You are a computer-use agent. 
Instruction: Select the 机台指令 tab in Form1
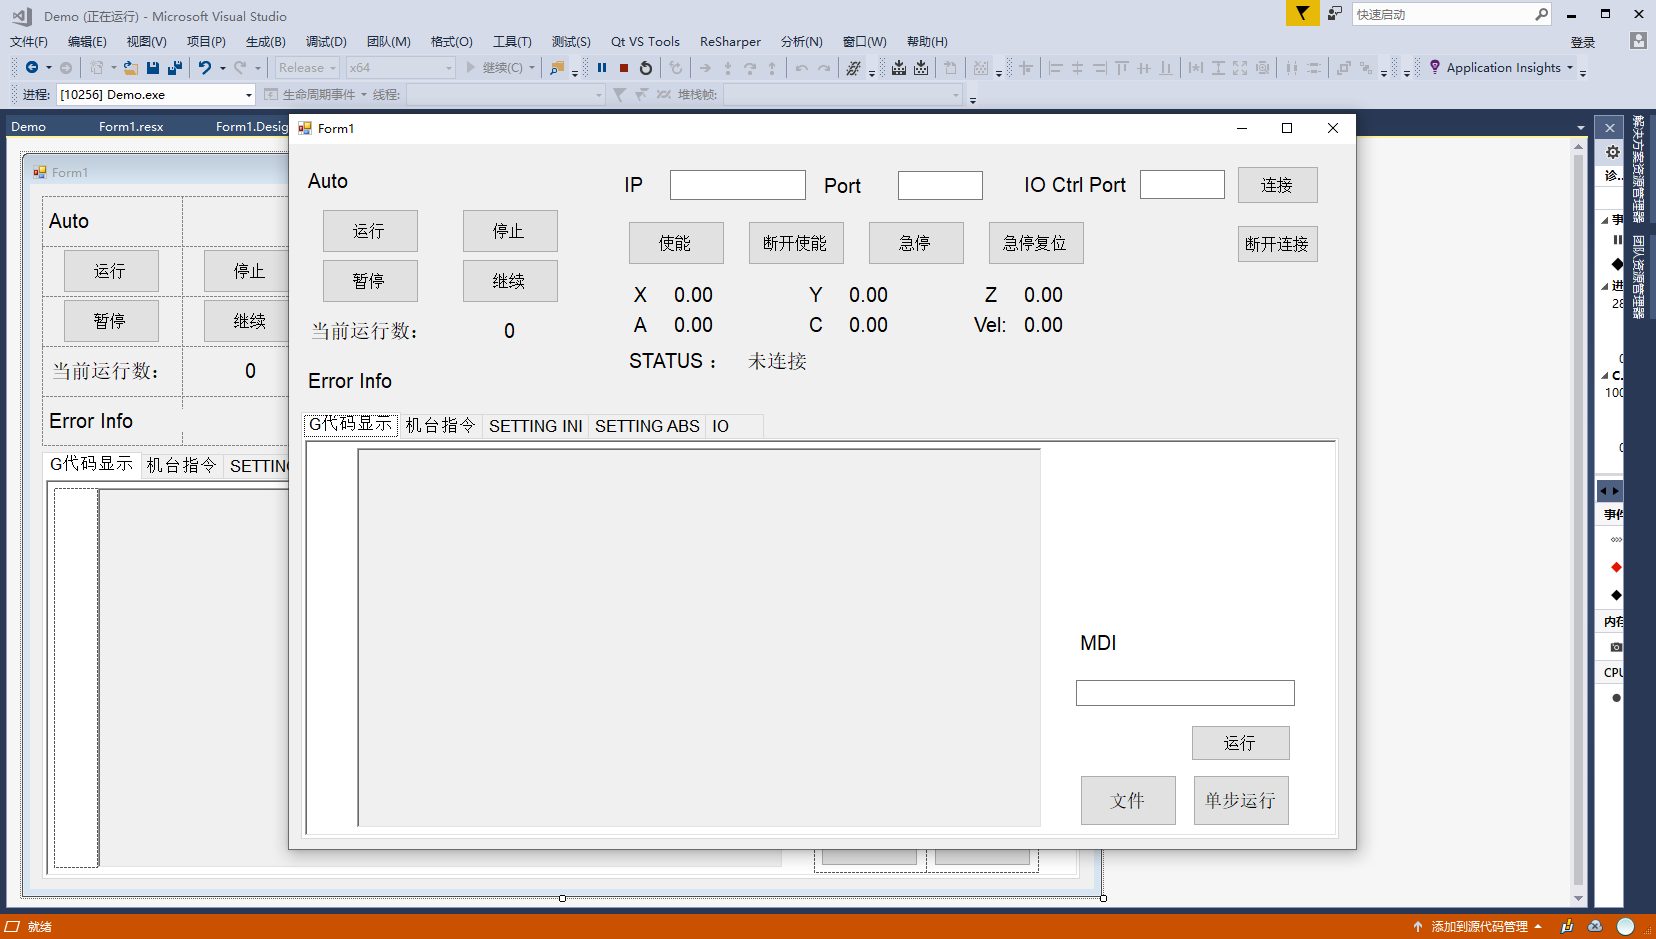(x=440, y=426)
